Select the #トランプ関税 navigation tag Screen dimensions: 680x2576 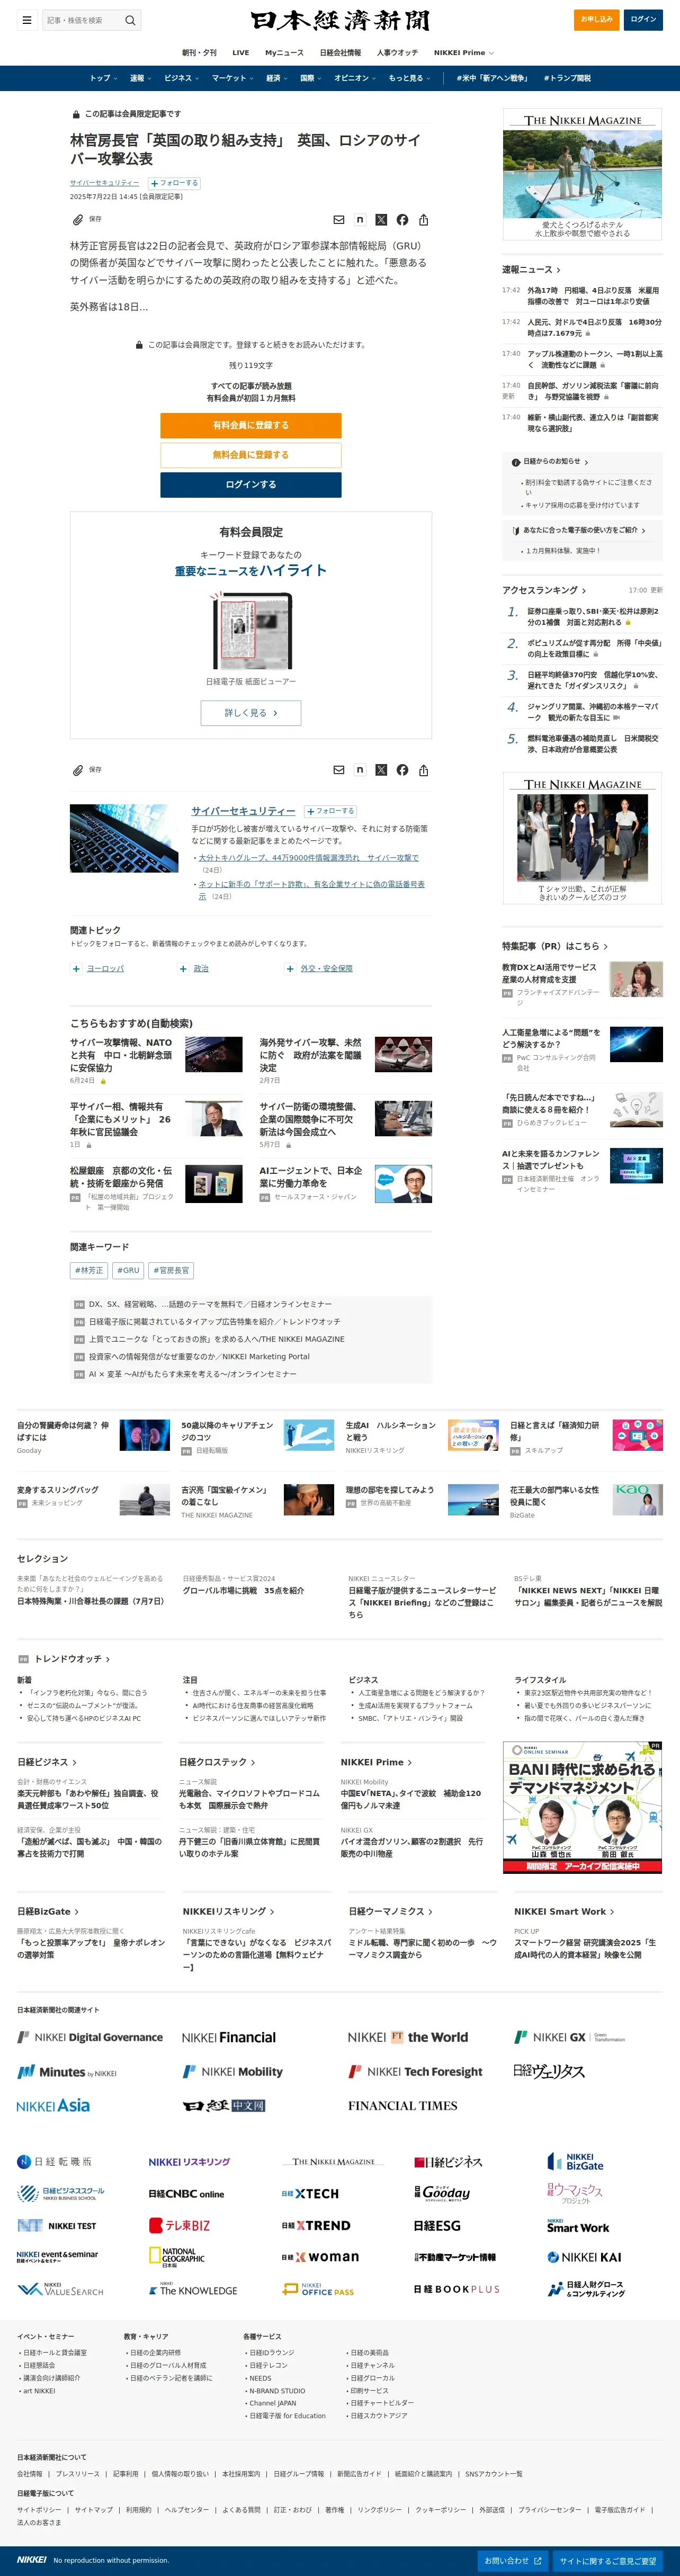(567, 78)
